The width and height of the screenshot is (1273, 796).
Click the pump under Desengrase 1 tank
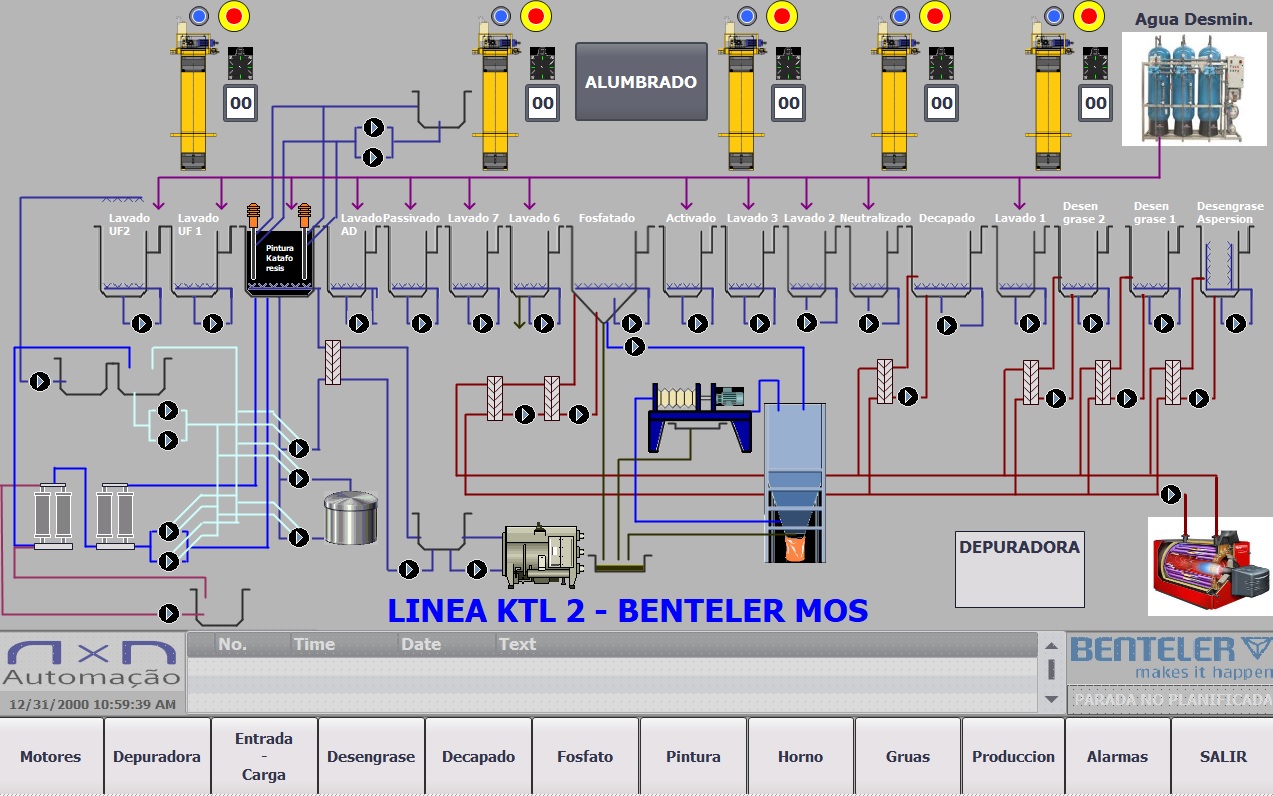coord(1164,323)
